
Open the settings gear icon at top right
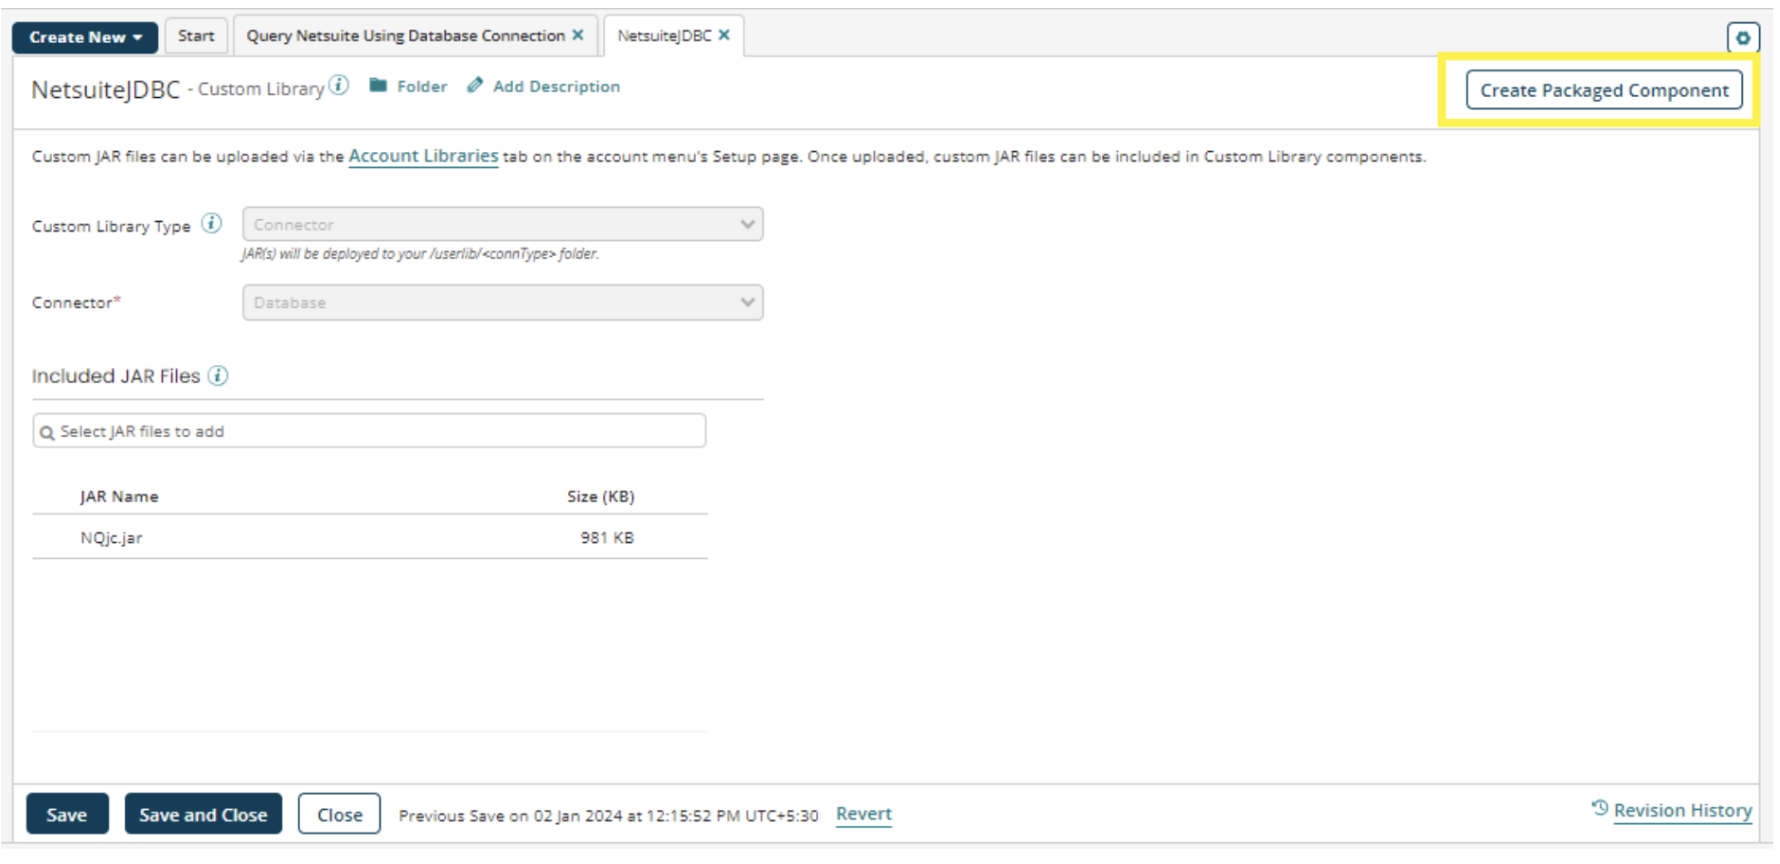pyautogui.click(x=1743, y=38)
